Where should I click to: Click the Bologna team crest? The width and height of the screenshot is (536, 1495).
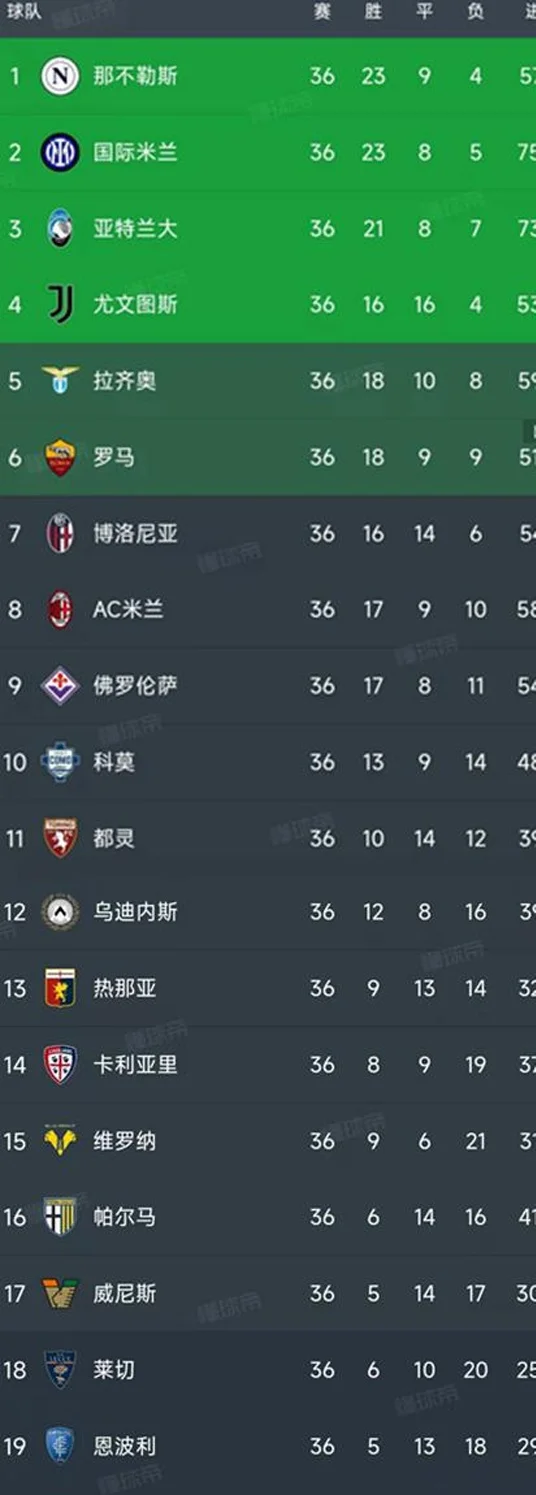pyautogui.click(x=60, y=533)
